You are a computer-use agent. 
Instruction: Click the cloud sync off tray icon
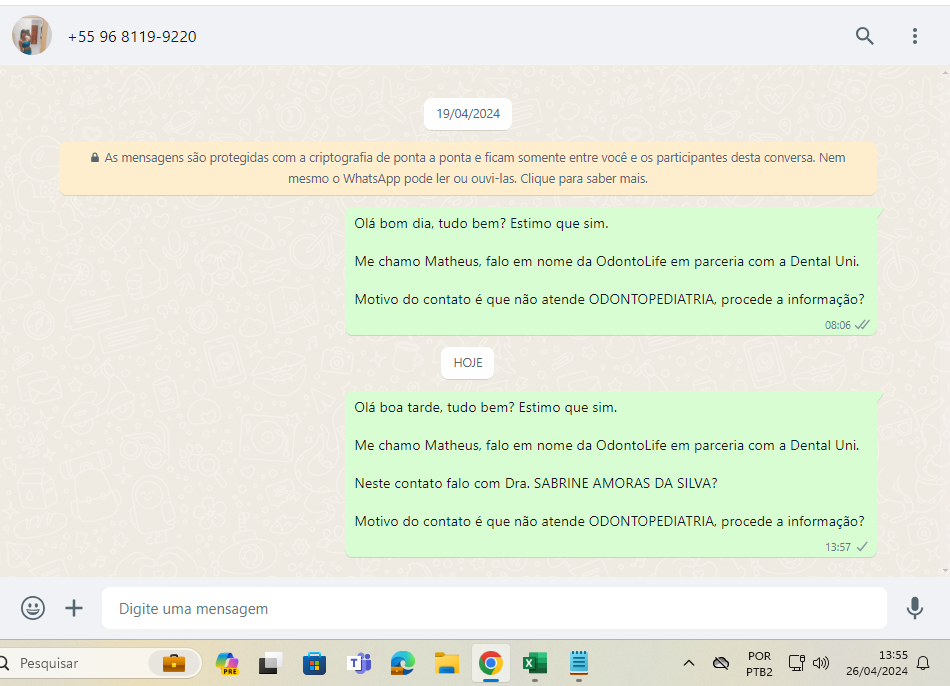point(721,664)
